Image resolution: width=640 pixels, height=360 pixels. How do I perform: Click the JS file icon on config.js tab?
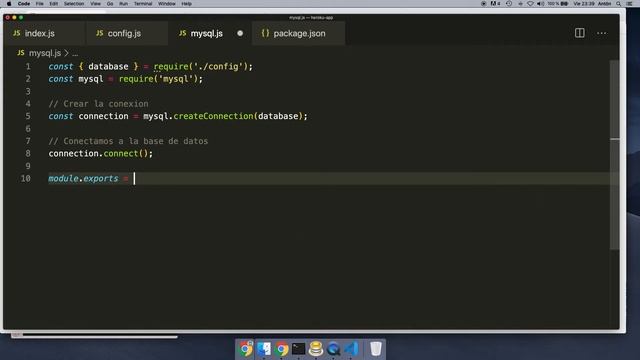click(100, 33)
